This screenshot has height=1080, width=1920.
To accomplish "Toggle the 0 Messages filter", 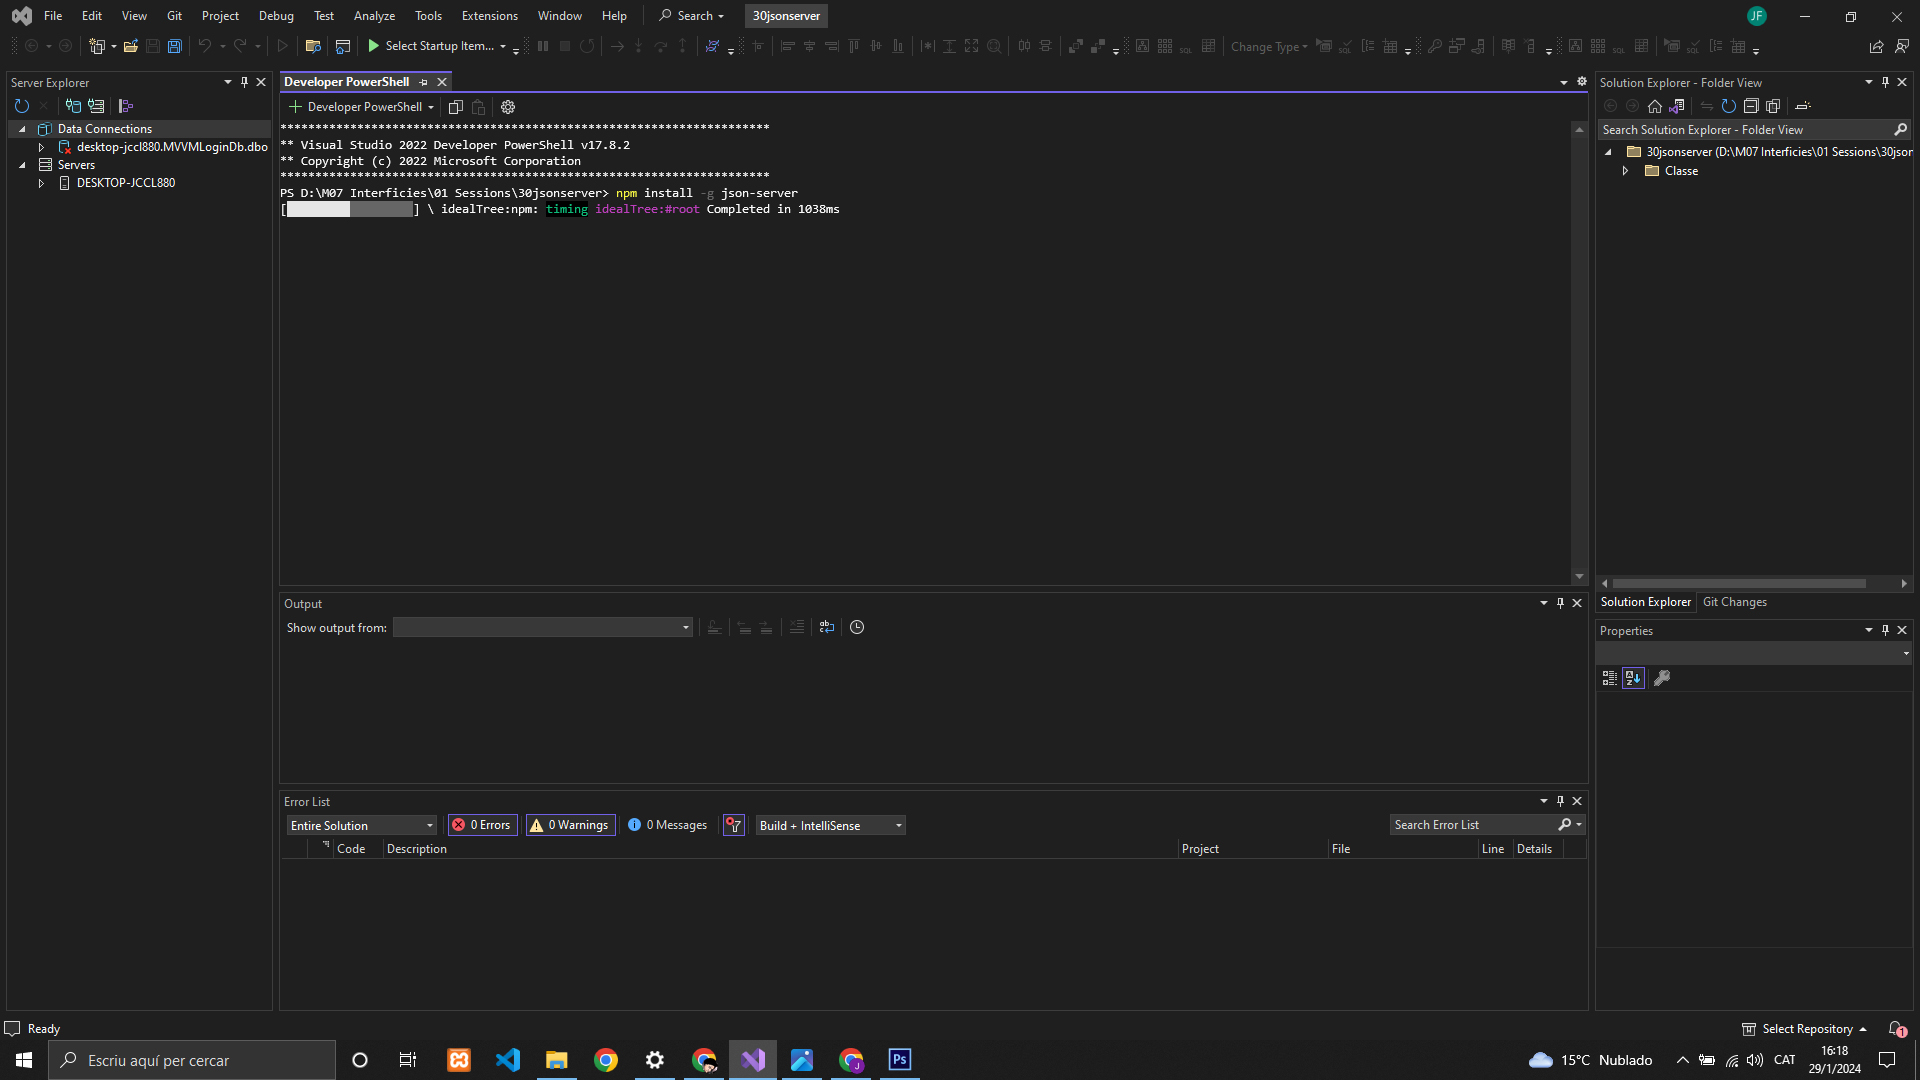I will pos(667,825).
